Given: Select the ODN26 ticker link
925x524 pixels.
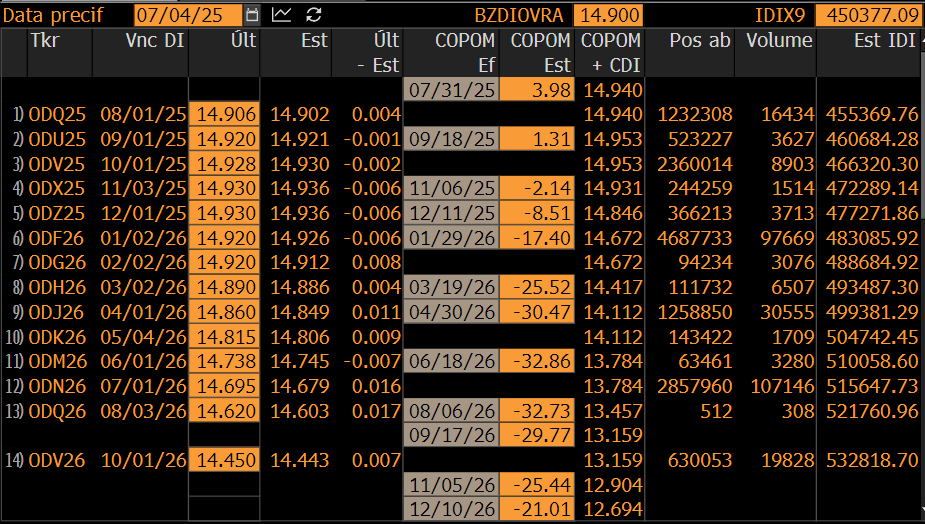Looking at the screenshot, I should coord(57,386).
